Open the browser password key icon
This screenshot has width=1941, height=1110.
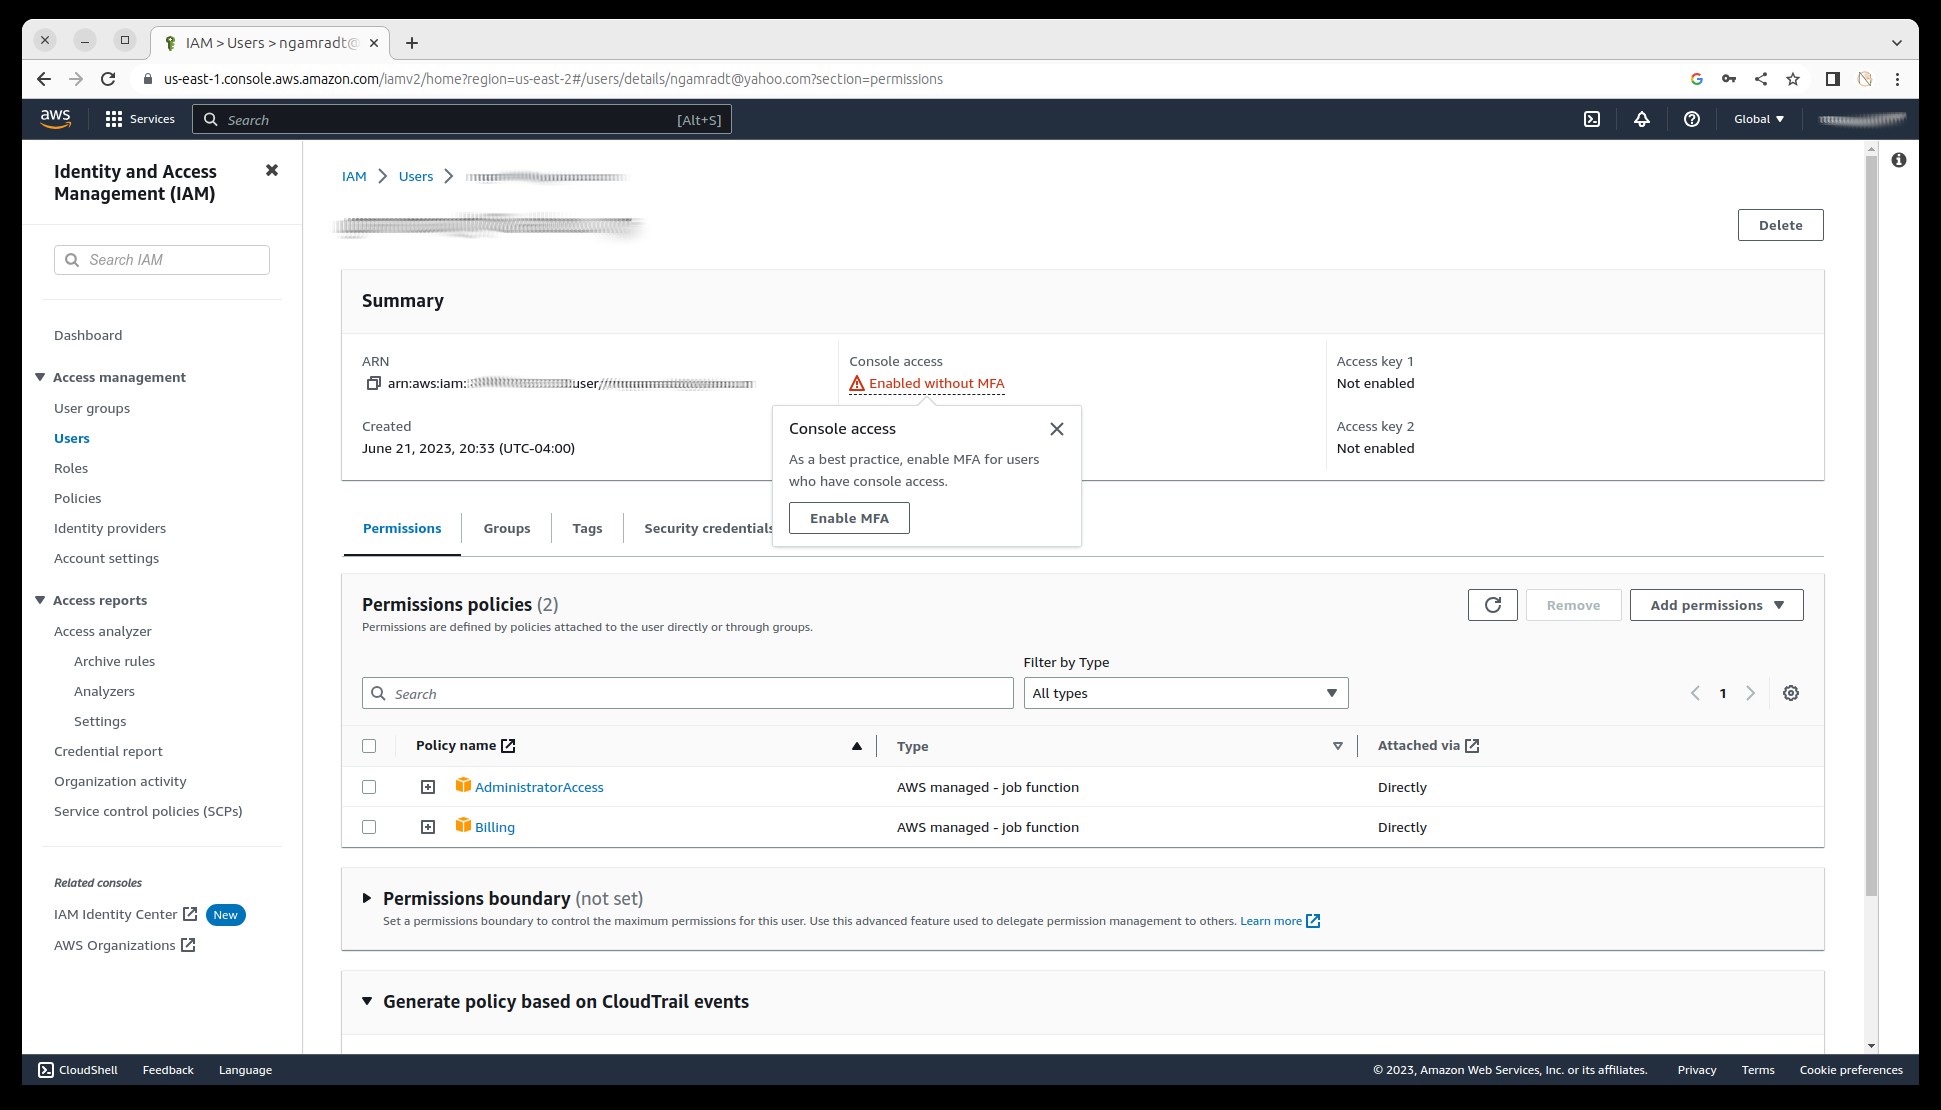pyautogui.click(x=1729, y=79)
